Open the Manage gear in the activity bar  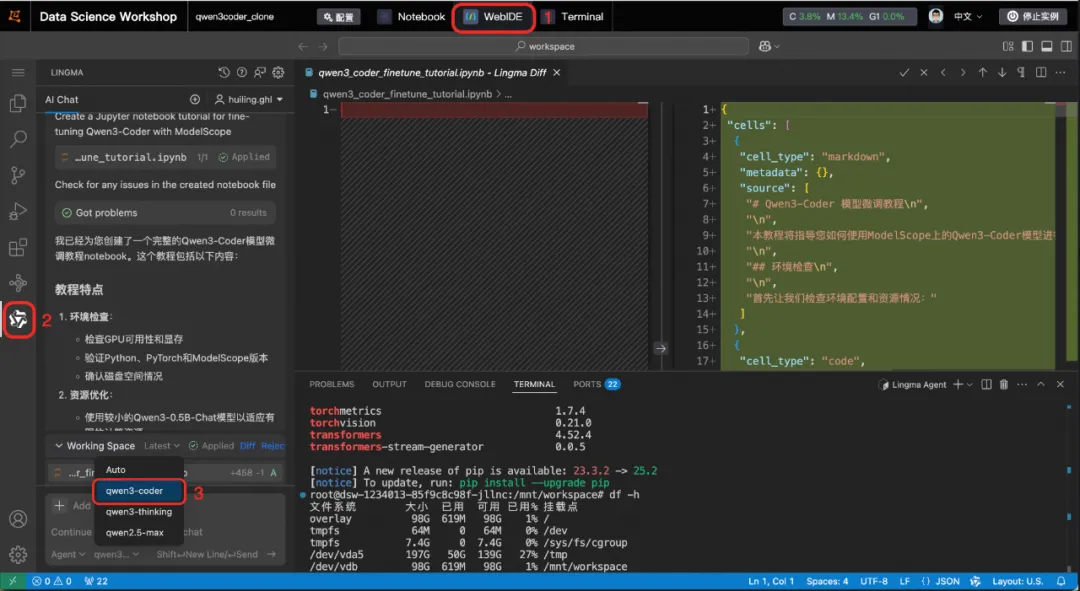point(18,554)
